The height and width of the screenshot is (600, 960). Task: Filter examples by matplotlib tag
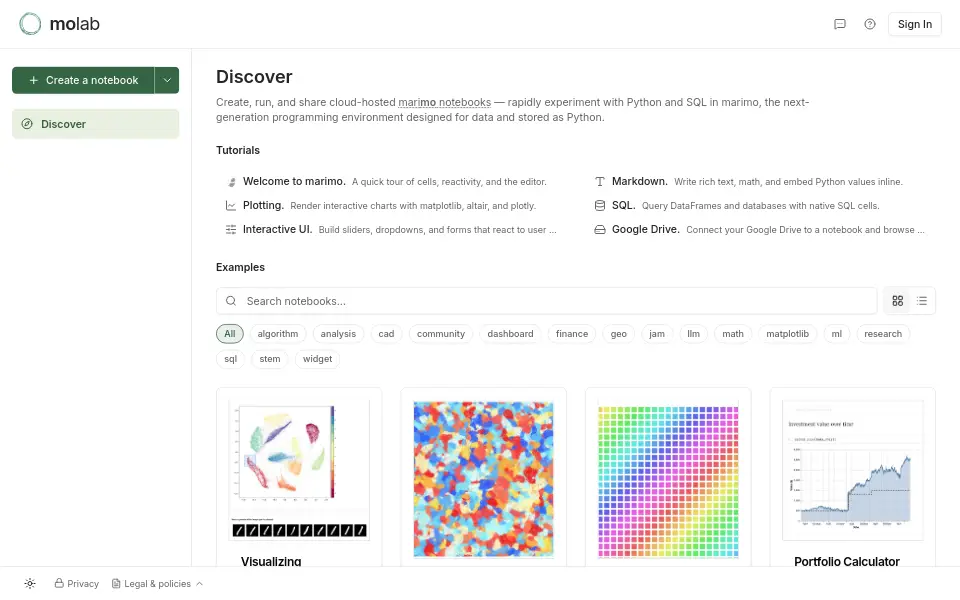click(x=787, y=334)
